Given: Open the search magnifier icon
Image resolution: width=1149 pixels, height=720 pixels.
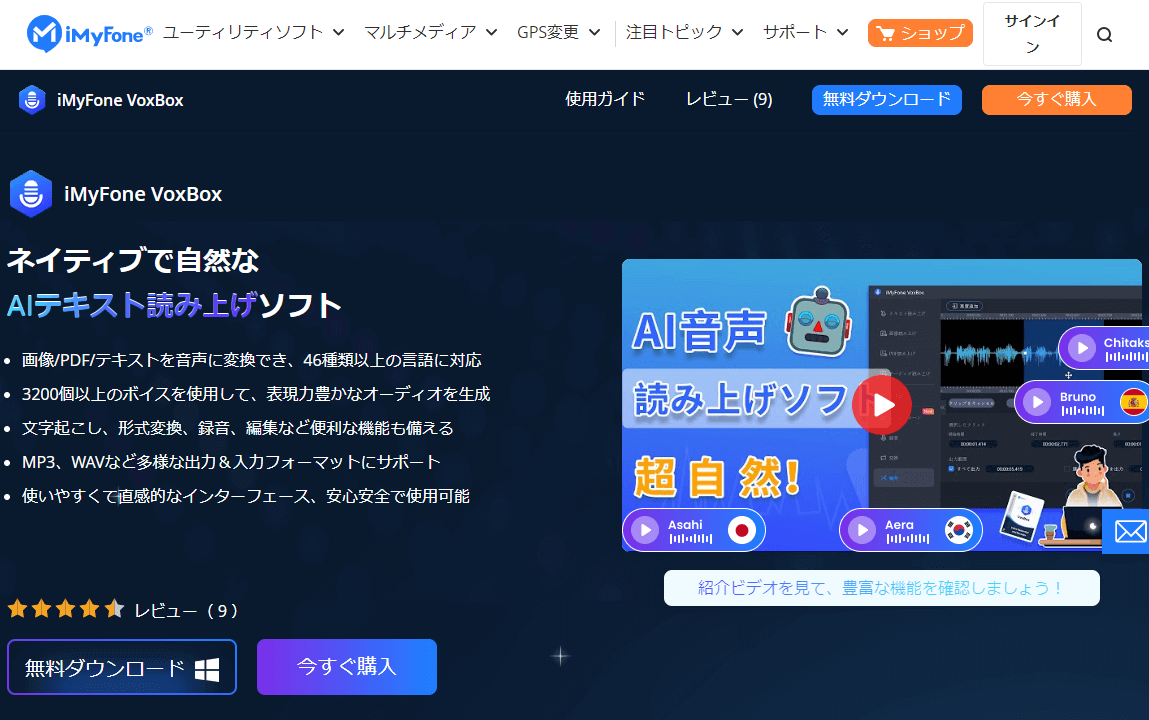Looking at the screenshot, I should tap(1104, 34).
